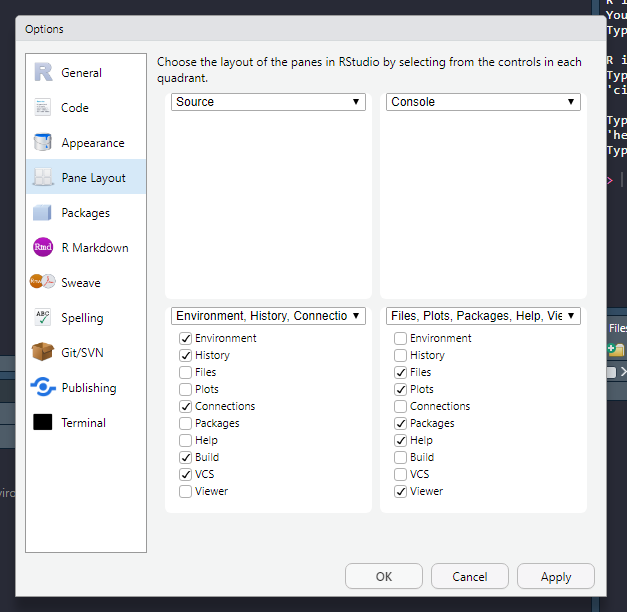Check Plots in left quadrant
627x612 pixels.
[186, 389]
